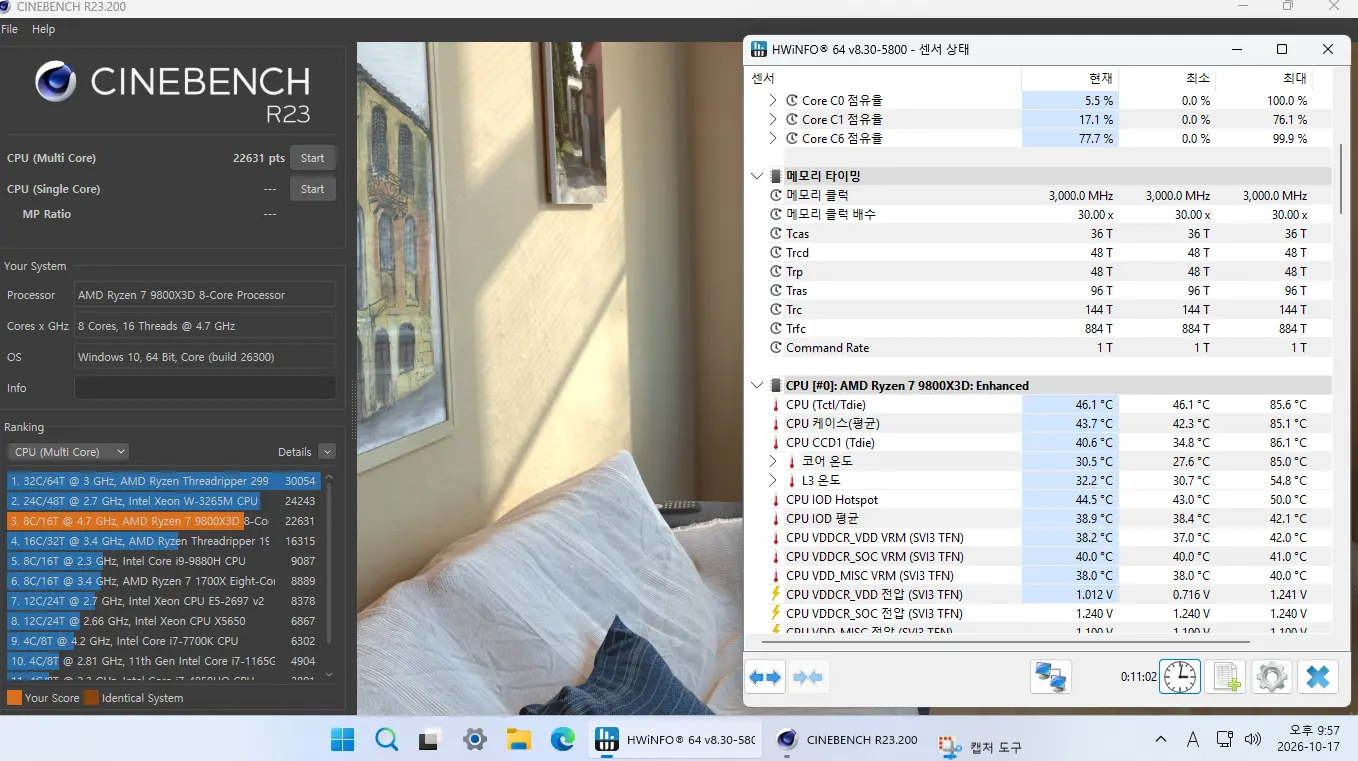Reset the elapsed-time clock icon
Screen dimensions: 1358x761
pyautogui.click(x=1180, y=677)
